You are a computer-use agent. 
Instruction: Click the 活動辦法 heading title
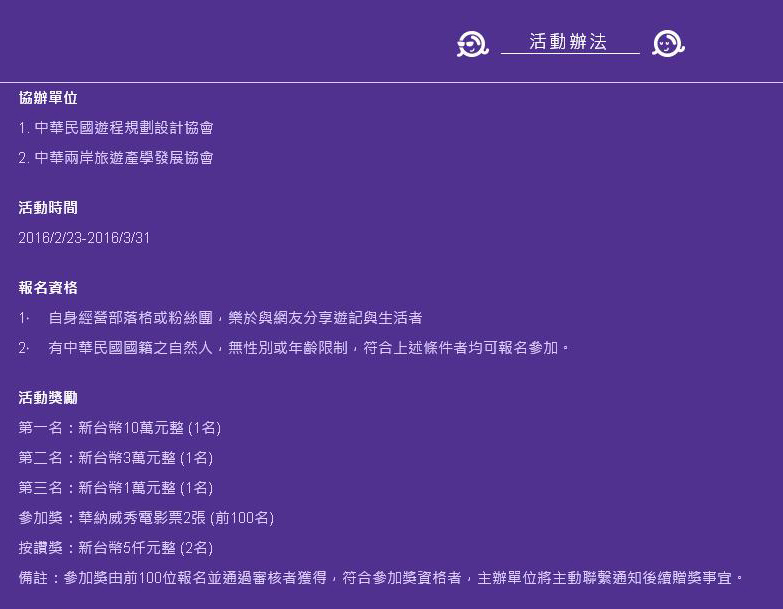[x=568, y=41]
